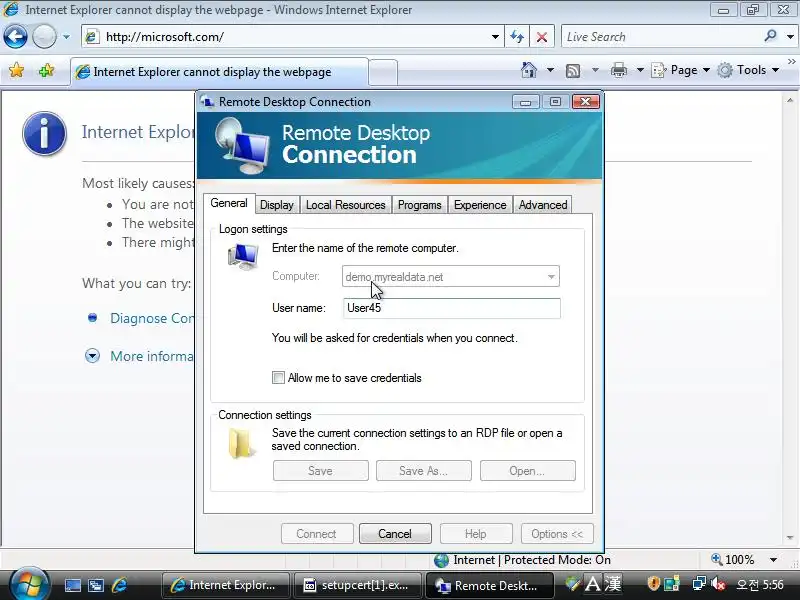
Task: Click the page scrollbar up arrow in IE
Action: [x=790, y=100]
